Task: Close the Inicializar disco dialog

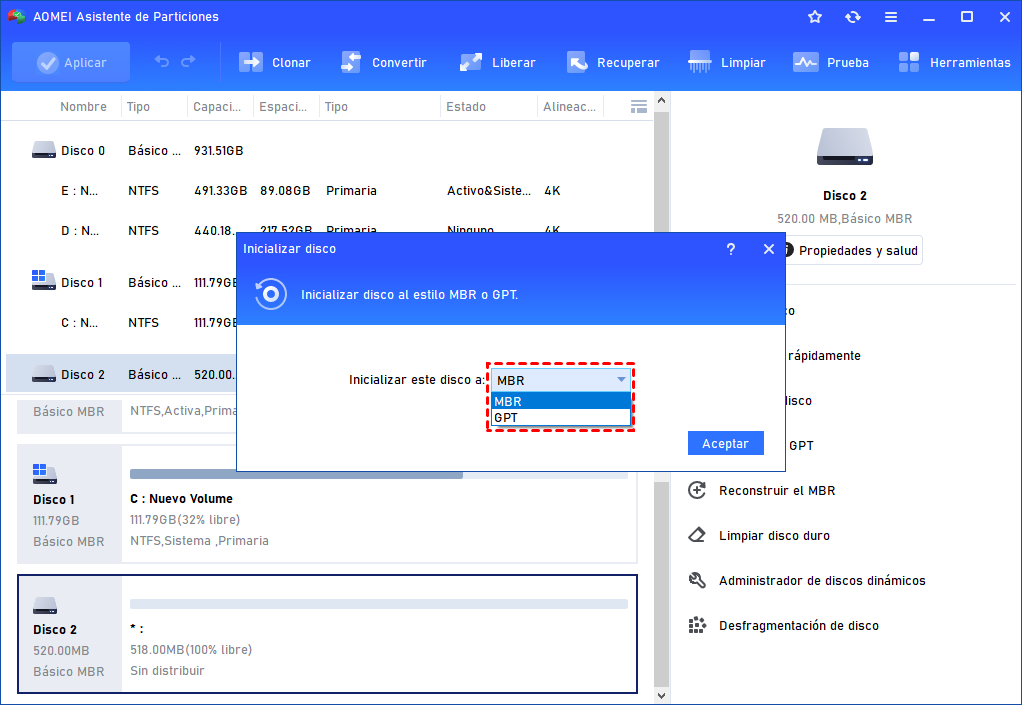Action: tap(769, 249)
